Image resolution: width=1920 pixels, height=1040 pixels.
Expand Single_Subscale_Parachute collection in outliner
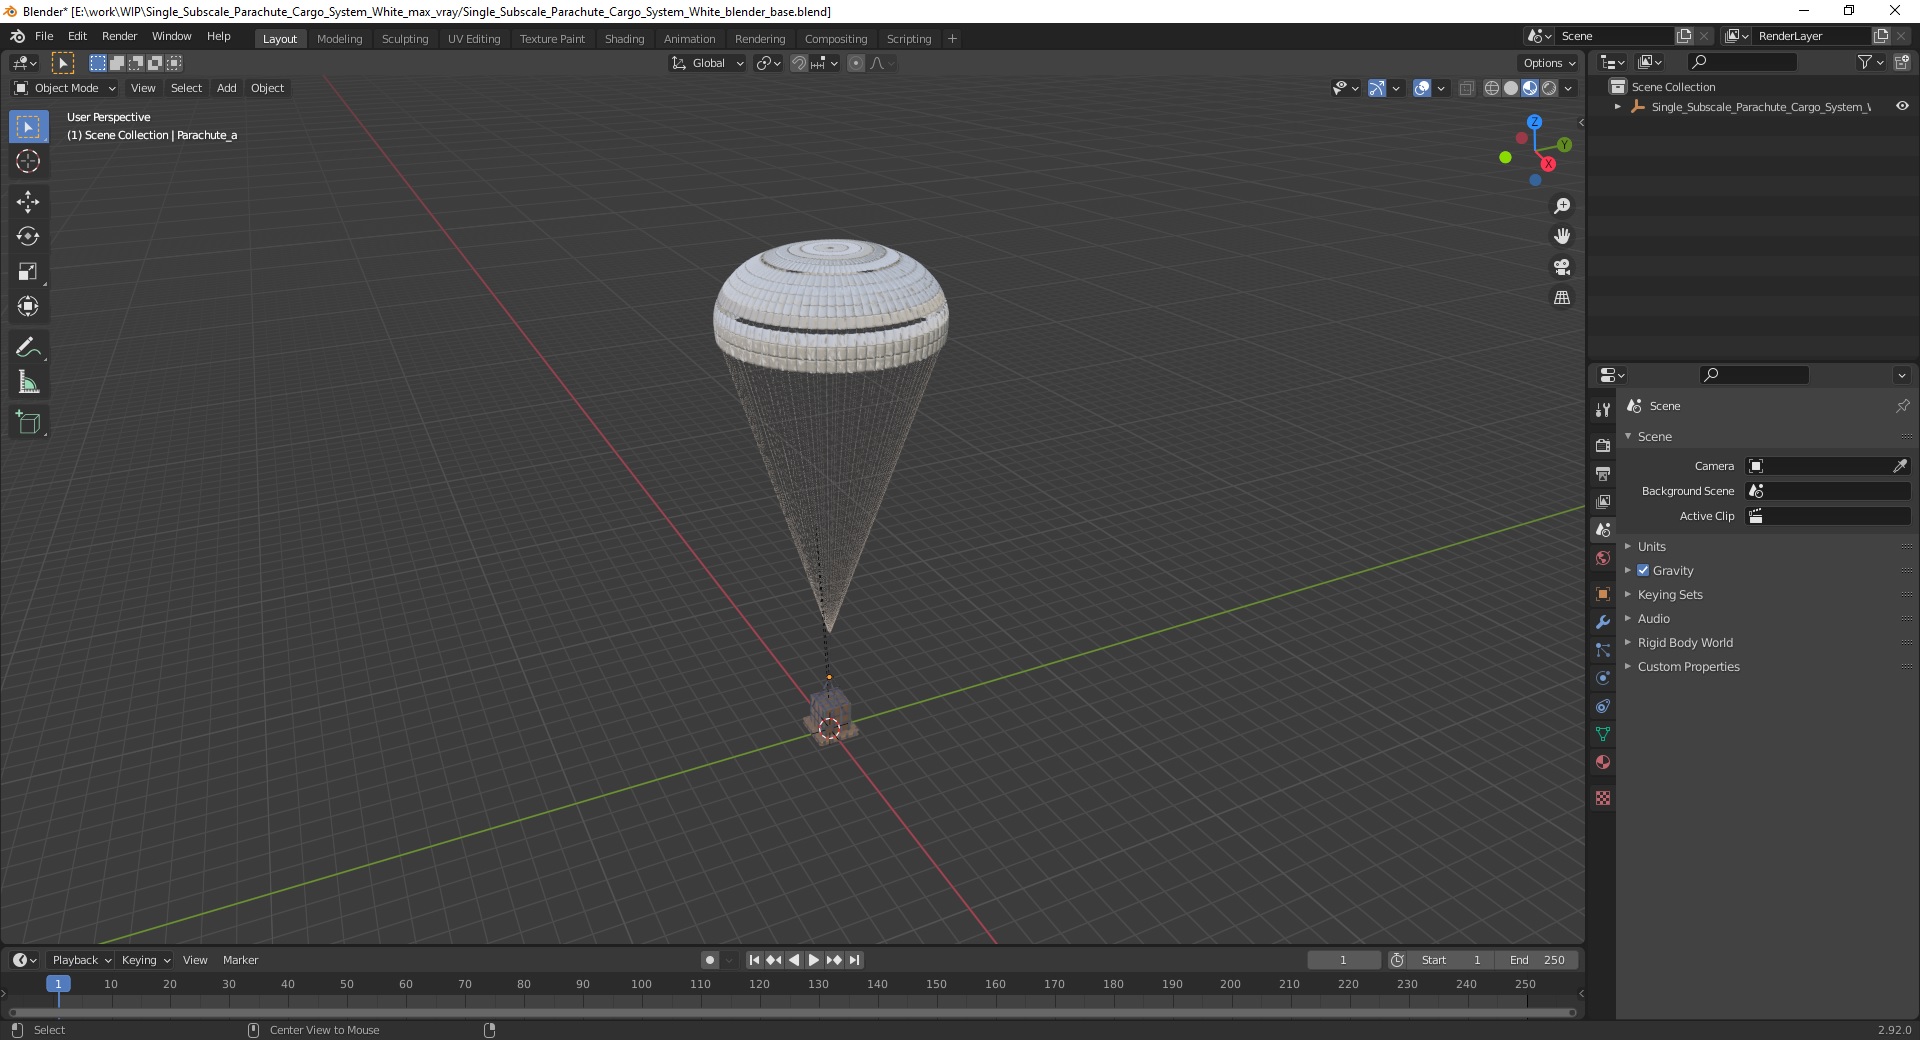pos(1618,106)
